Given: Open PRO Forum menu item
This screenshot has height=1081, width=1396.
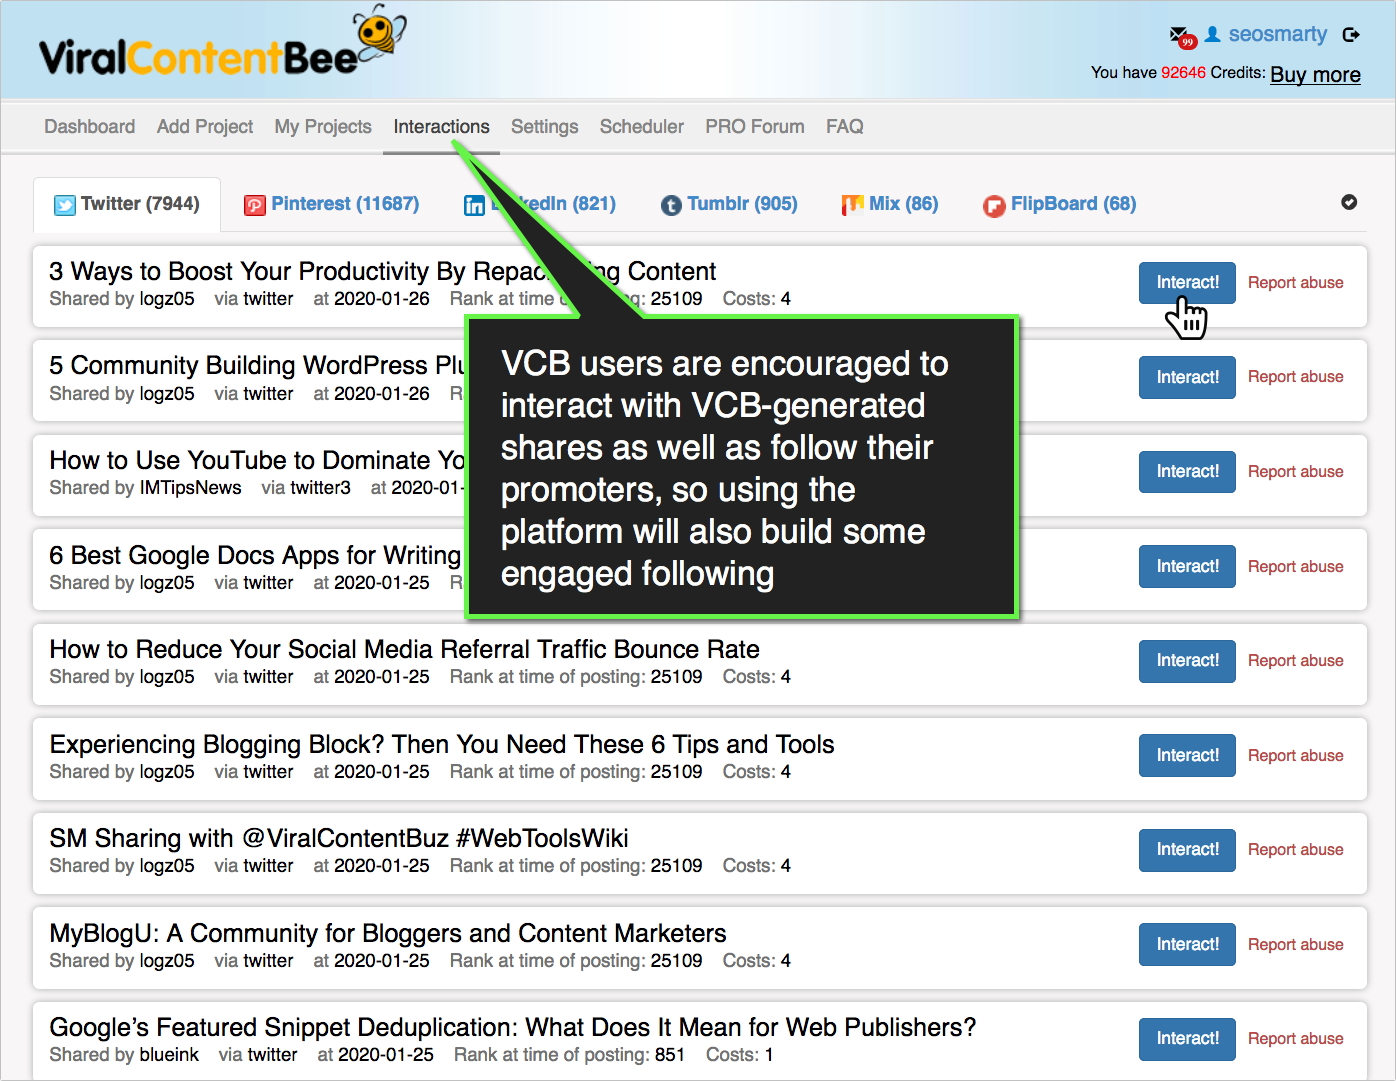Looking at the screenshot, I should (755, 126).
